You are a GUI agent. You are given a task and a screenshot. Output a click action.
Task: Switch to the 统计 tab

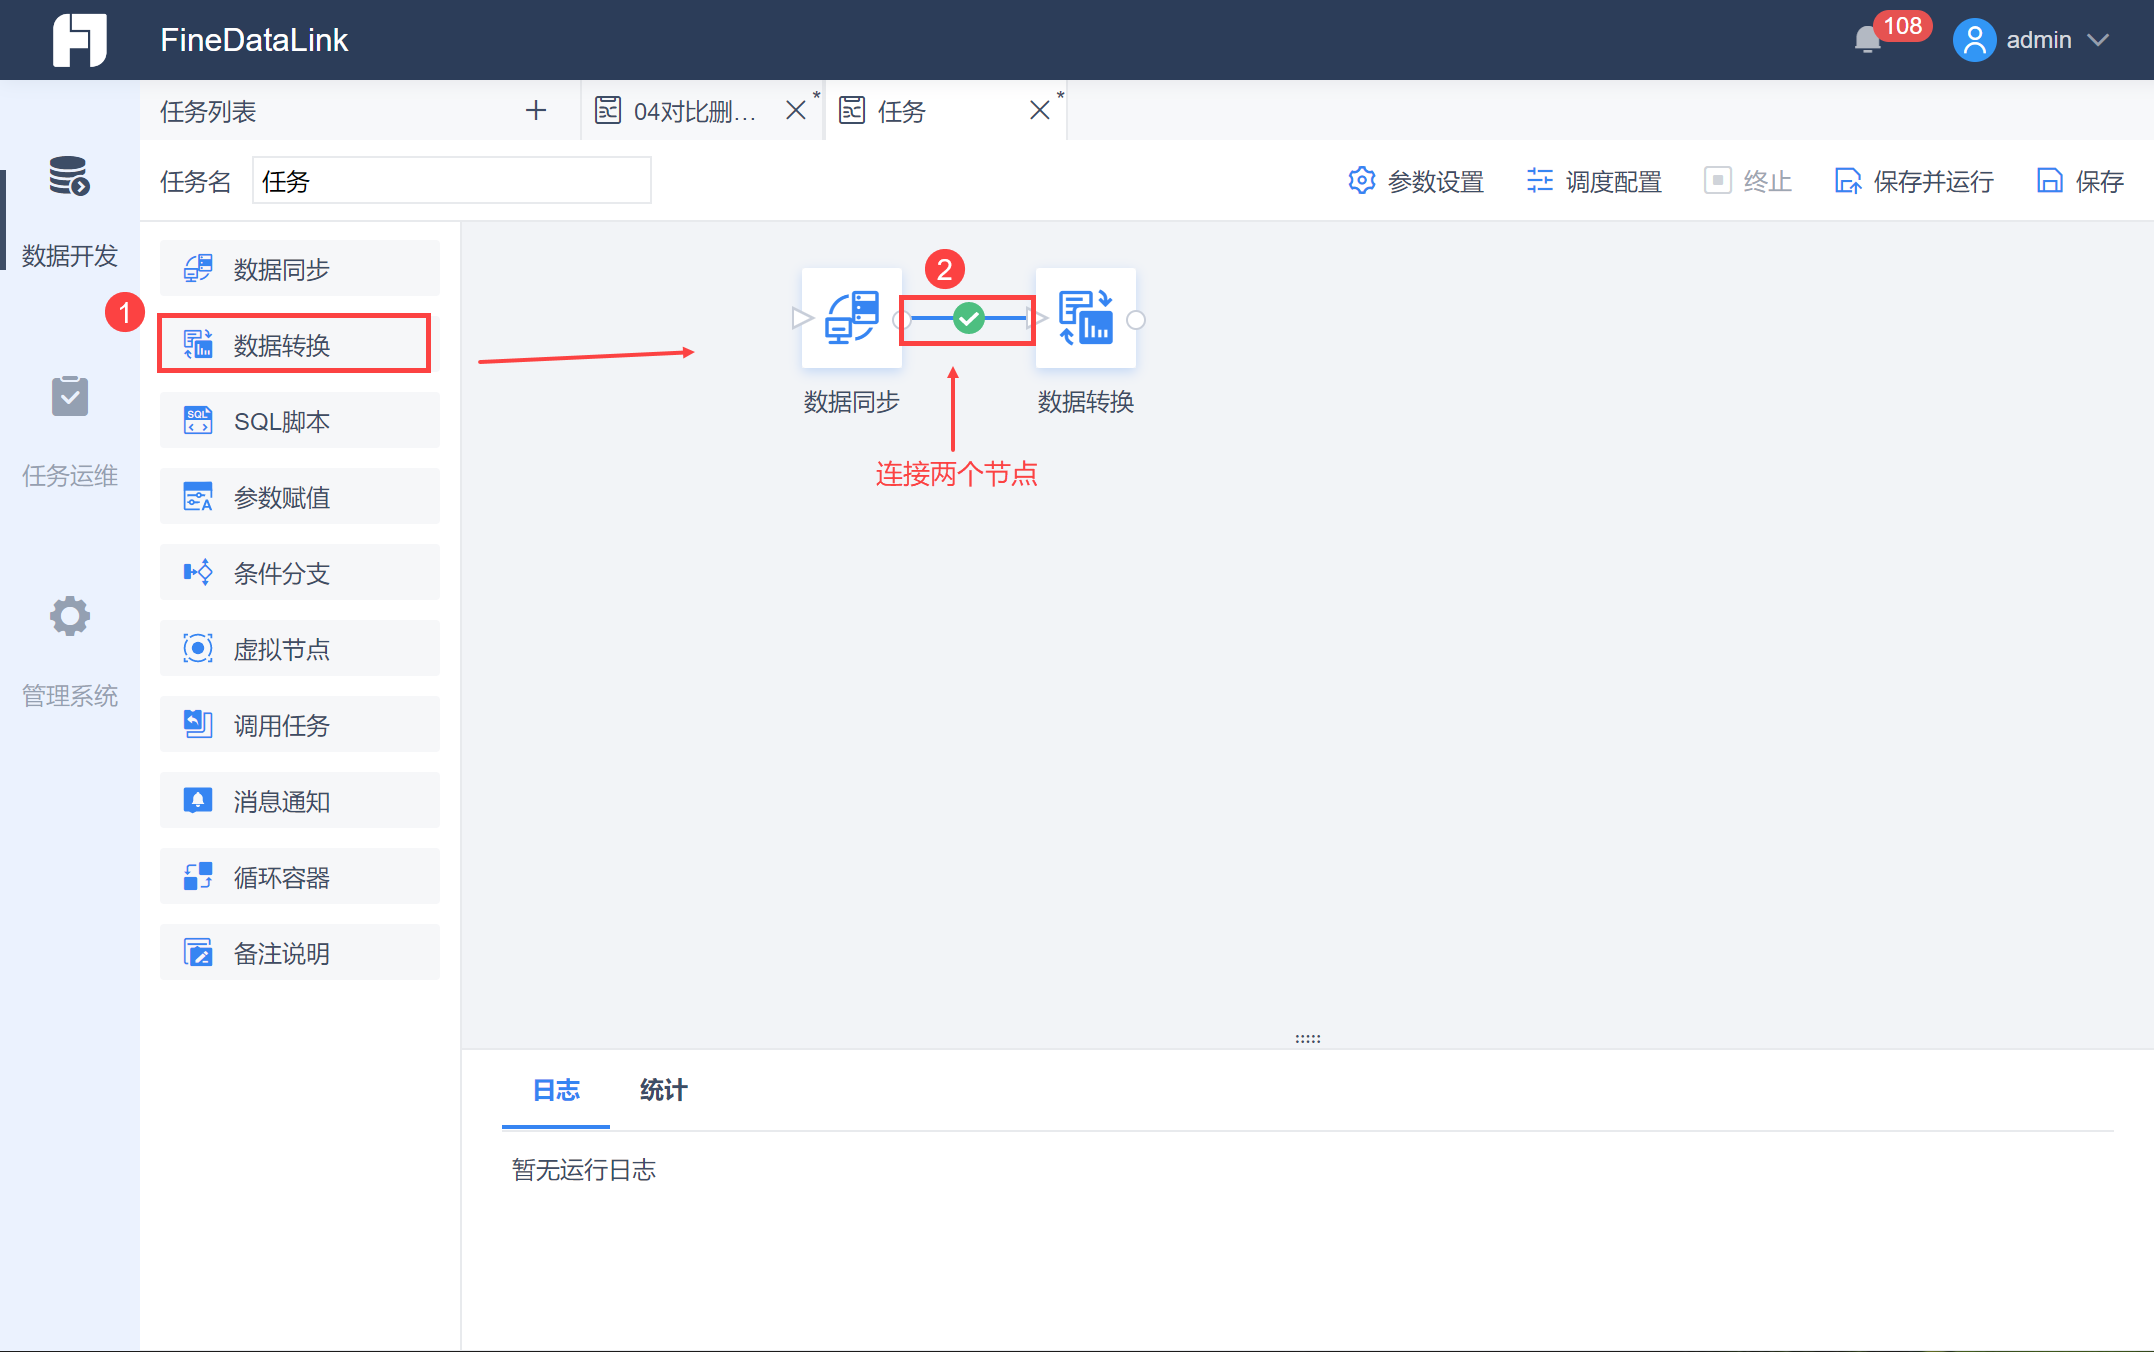(663, 1090)
